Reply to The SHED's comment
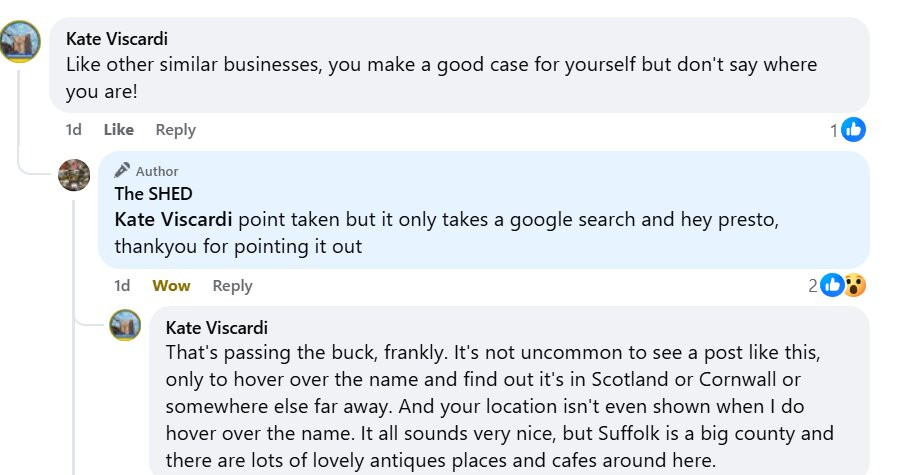918x475 pixels. pos(232,286)
